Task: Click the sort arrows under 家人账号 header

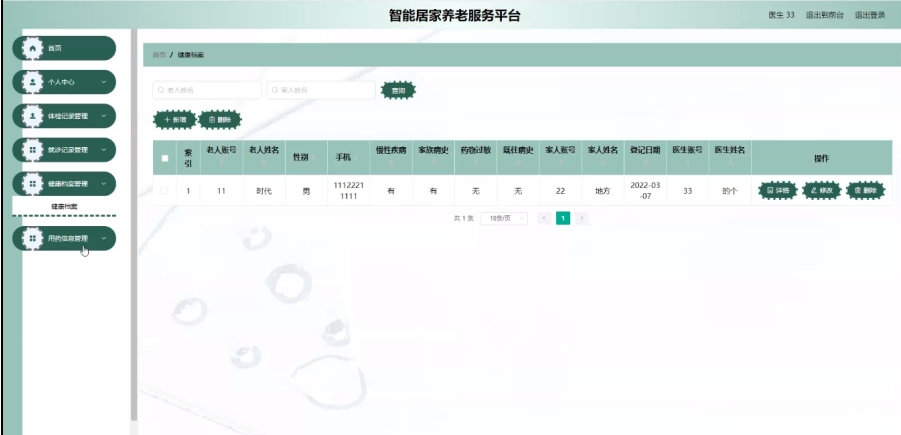Action: tap(560, 163)
